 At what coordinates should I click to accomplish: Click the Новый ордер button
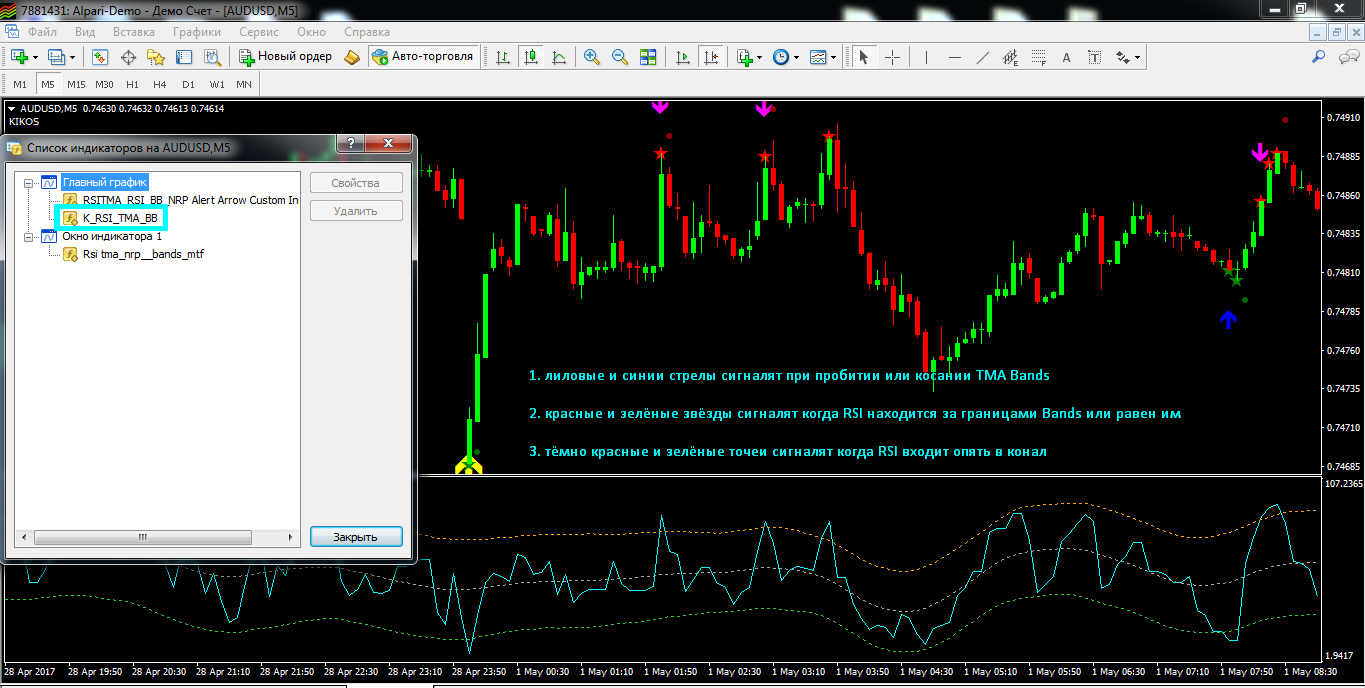pos(285,57)
